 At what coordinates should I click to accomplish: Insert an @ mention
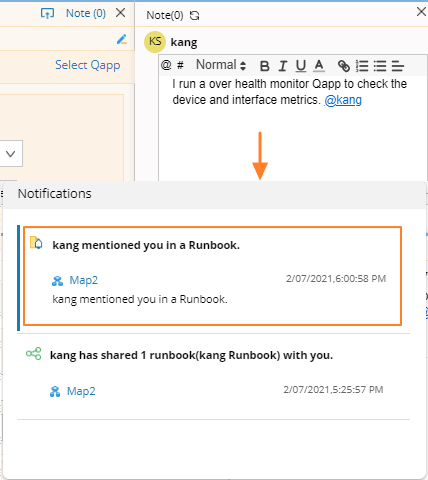pos(166,65)
